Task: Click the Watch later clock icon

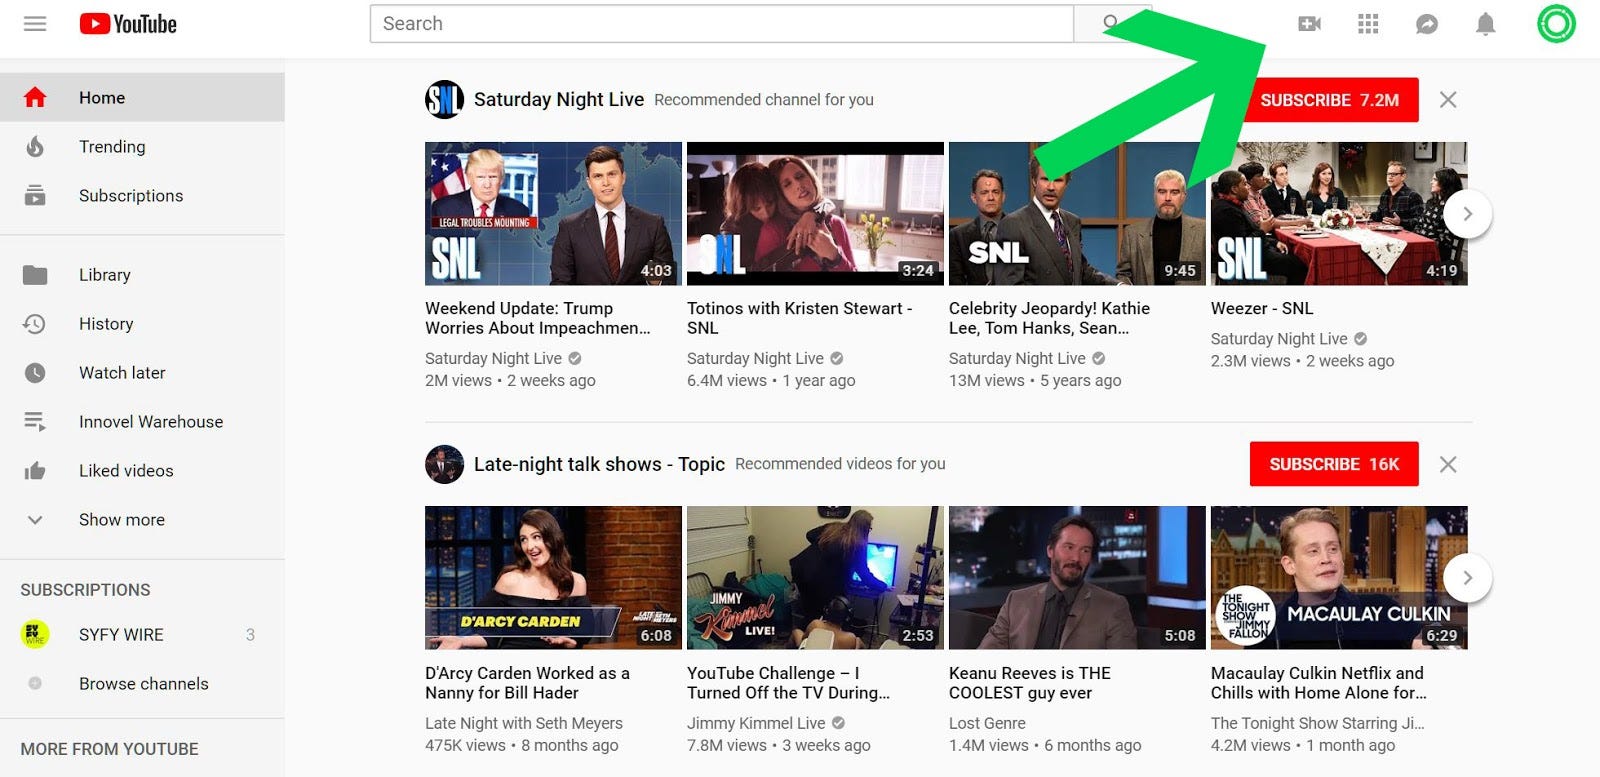Action: pyautogui.click(x=35, y=372)
